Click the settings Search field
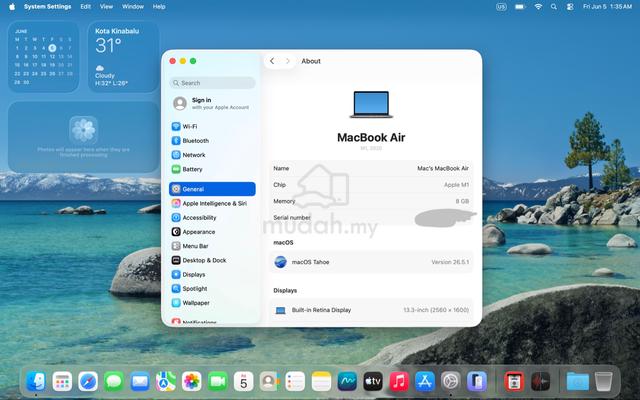Image resolution: width=640 pixels, height=400 pixels. pos(212,83)
